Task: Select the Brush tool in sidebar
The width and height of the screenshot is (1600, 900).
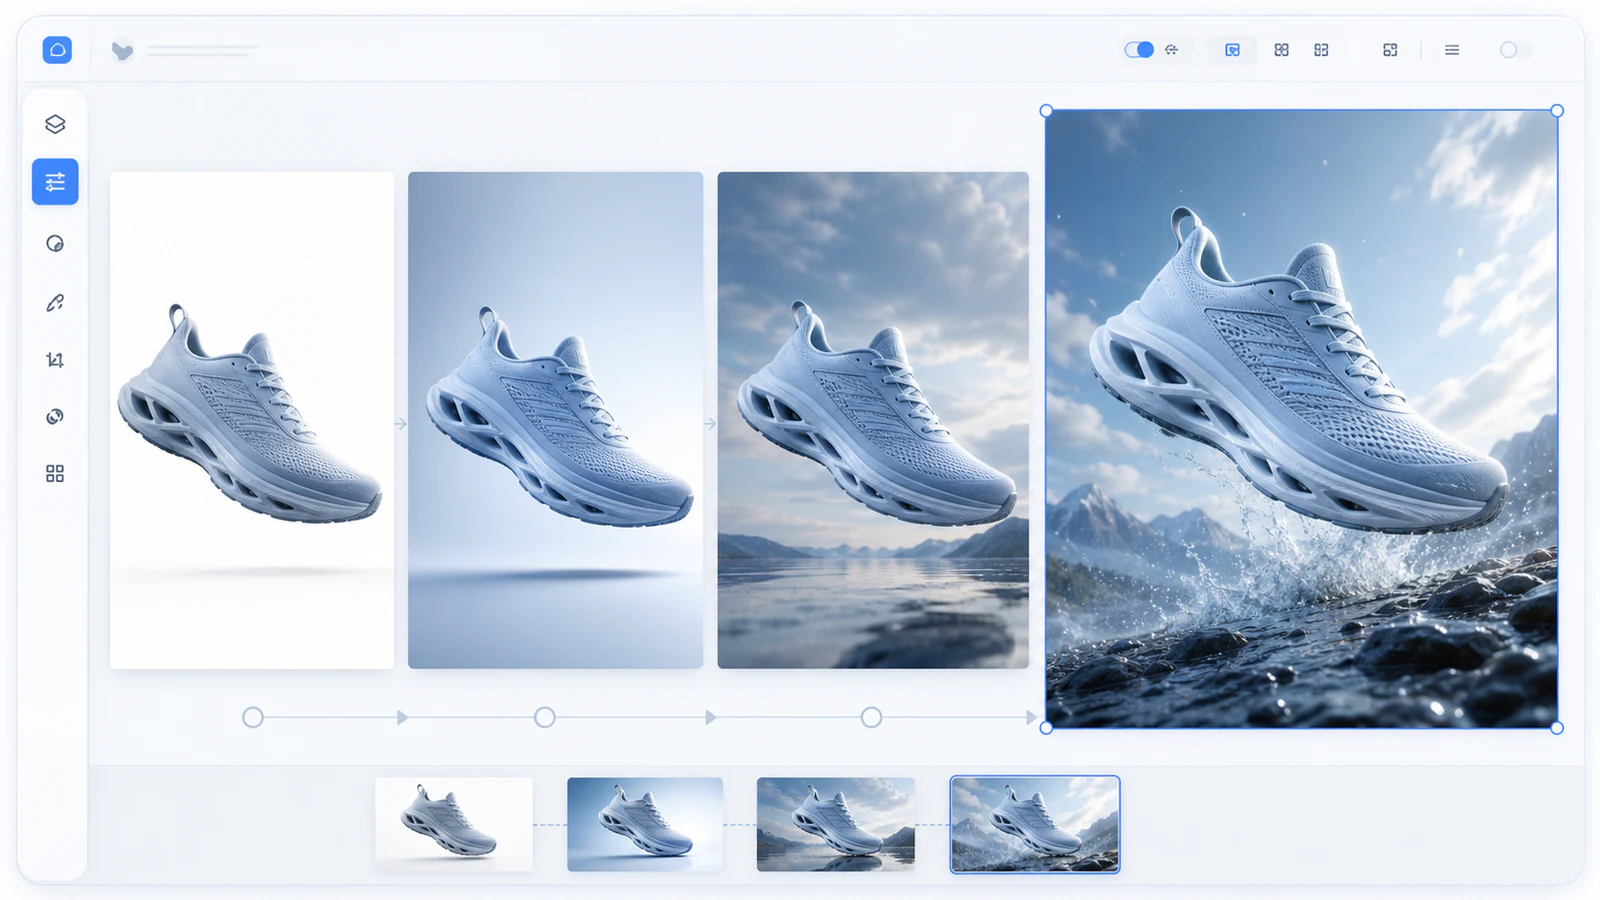Action: pos(55,302)
